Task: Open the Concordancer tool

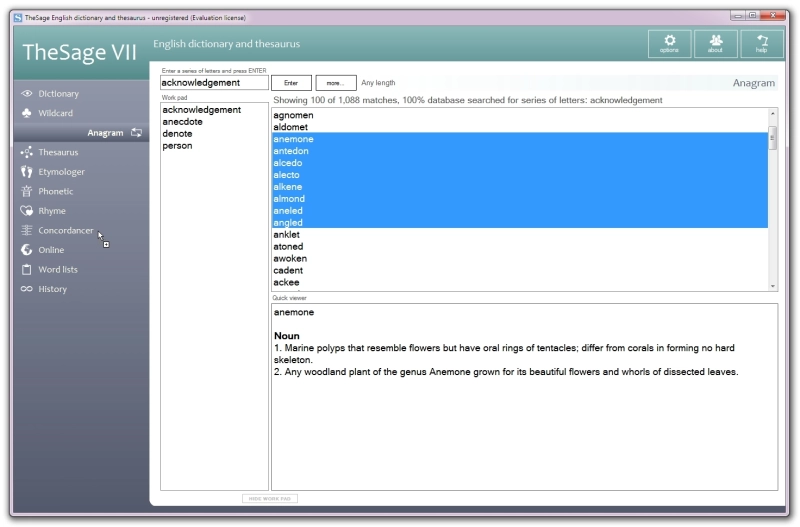Action: 66,230
